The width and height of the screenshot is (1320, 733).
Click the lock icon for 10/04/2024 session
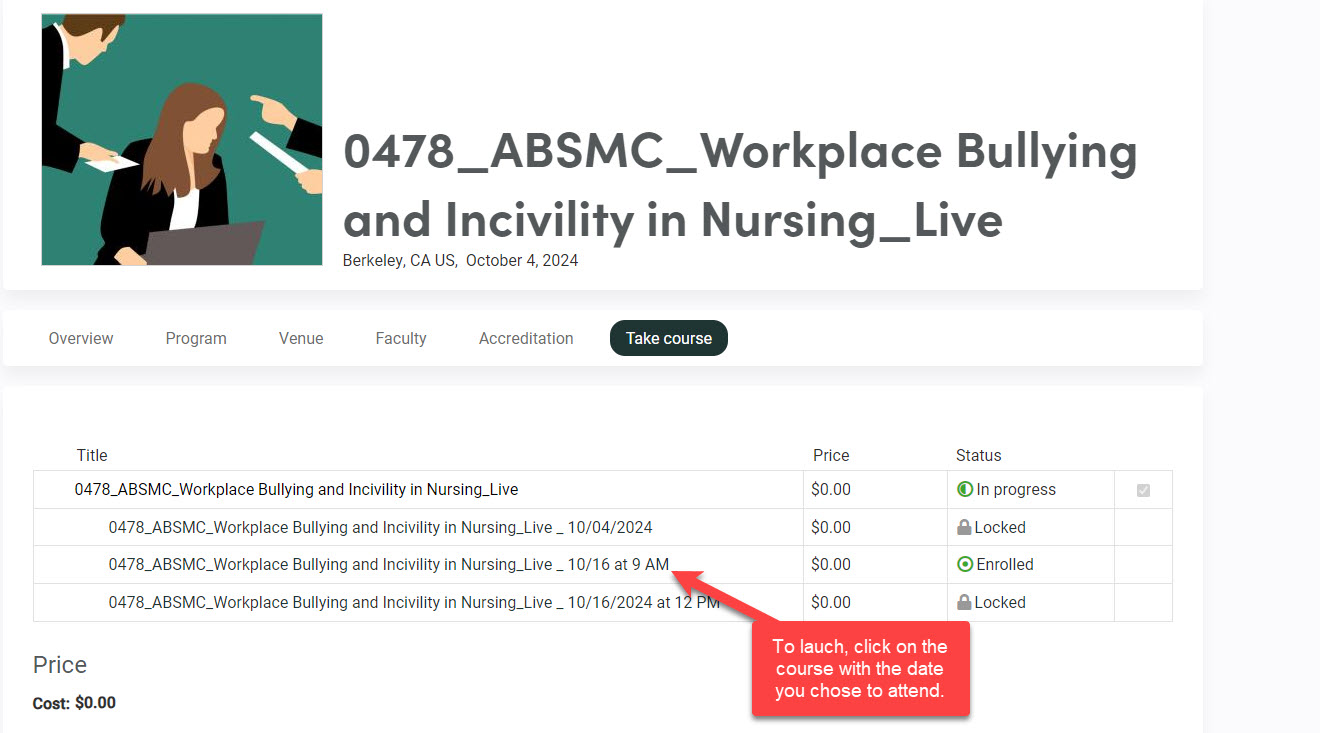coord(964,527)
